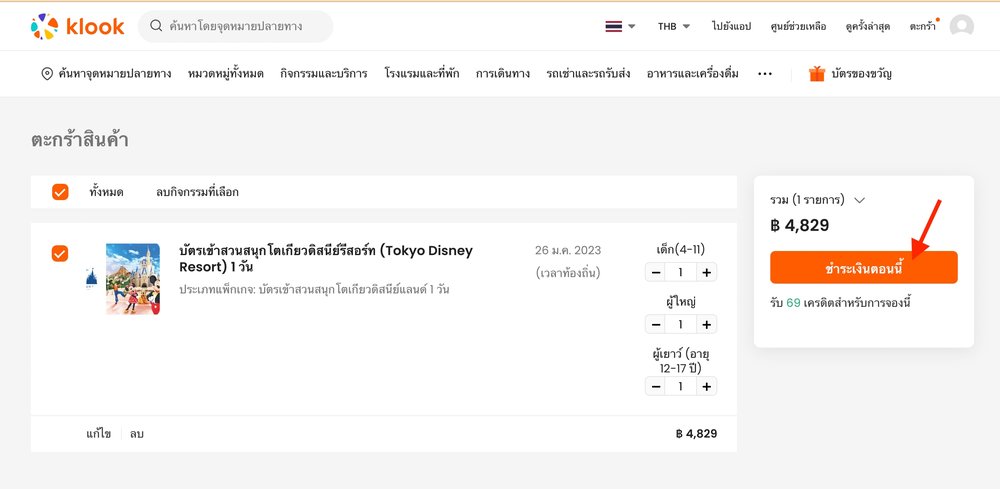Image resolution: width=1000 pixels, height=489 pixels.
Task: Click the youth quantity value field
Action: (680, 386)
